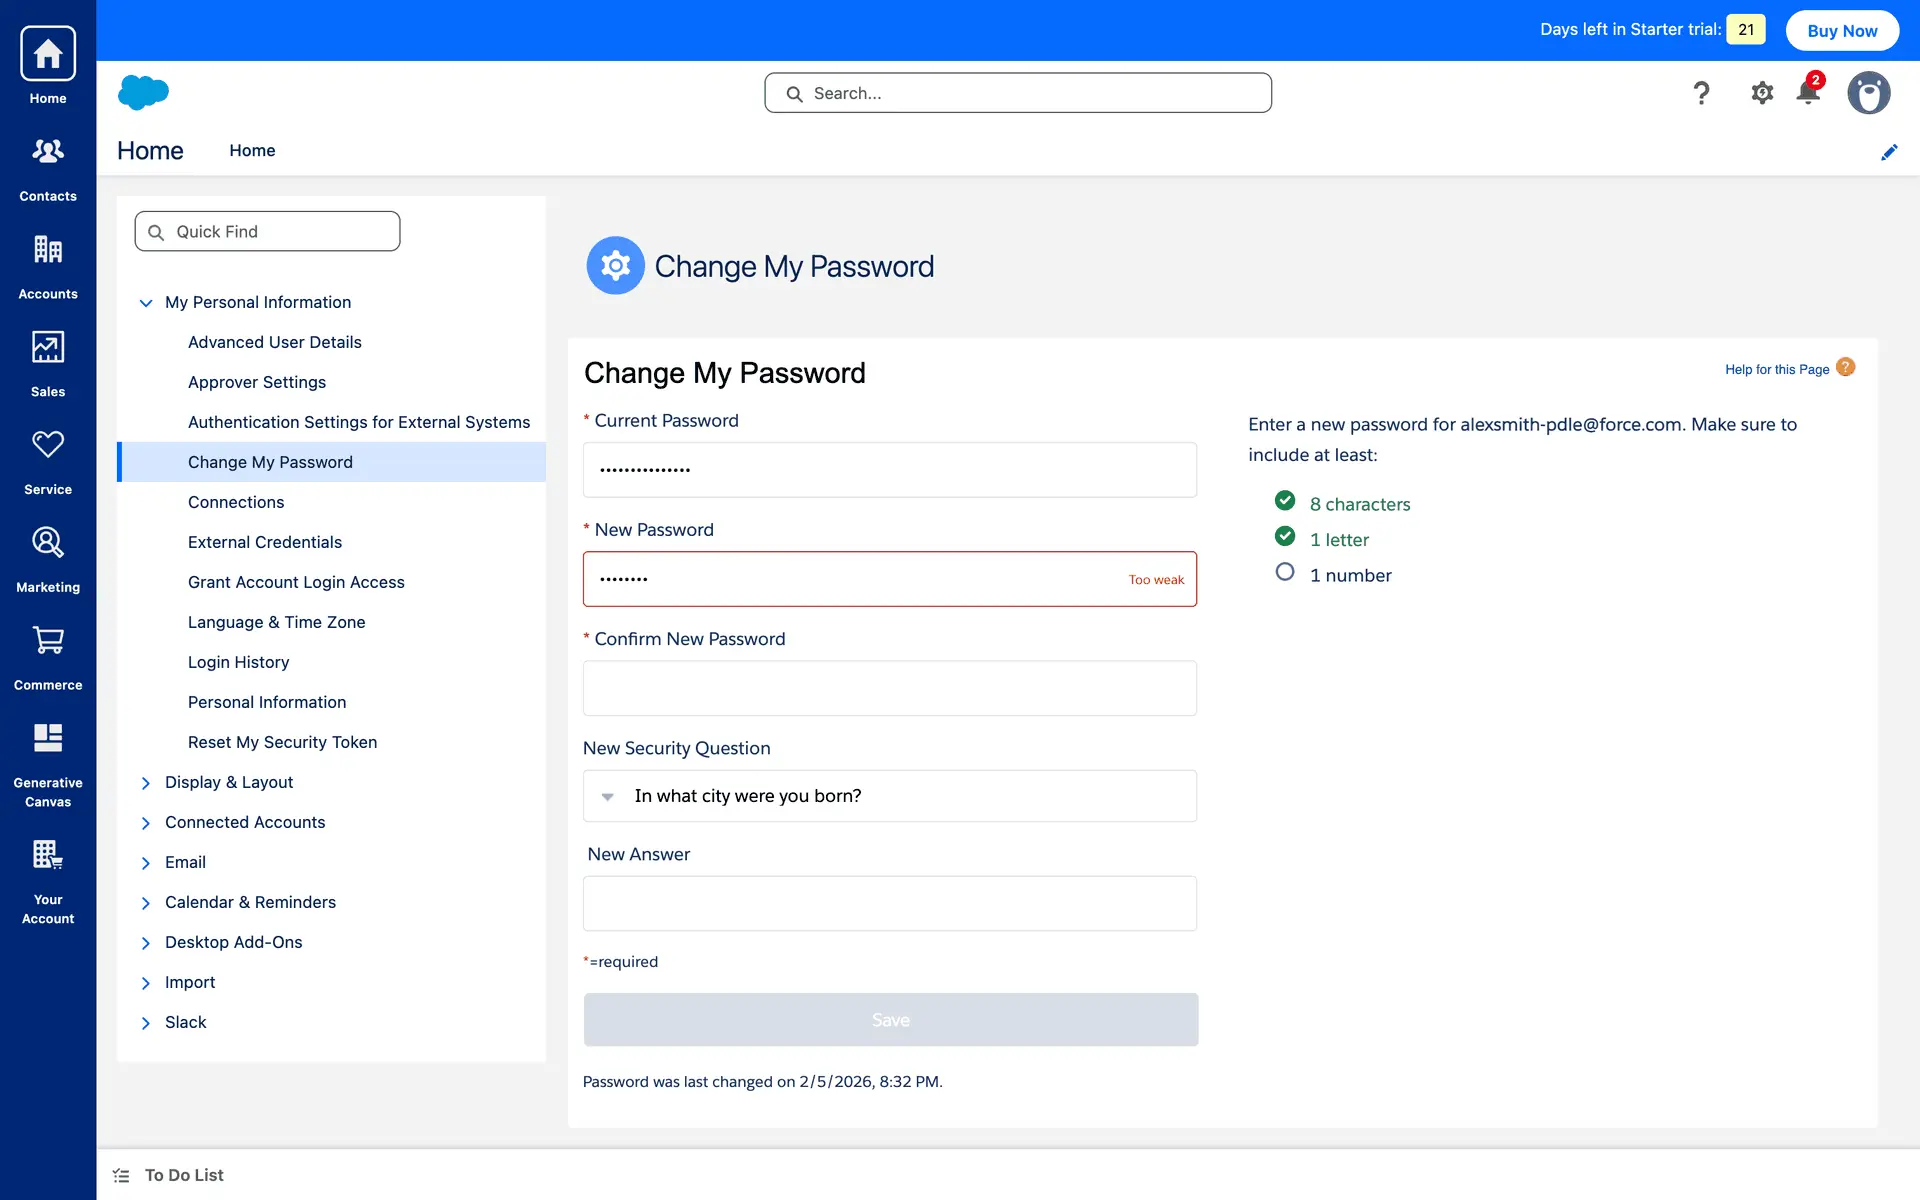Image resolution: width=1920 pixels, height=1200 pixels.
Task: Click the Confirm New Password field
Action: (x=889, y=688)
